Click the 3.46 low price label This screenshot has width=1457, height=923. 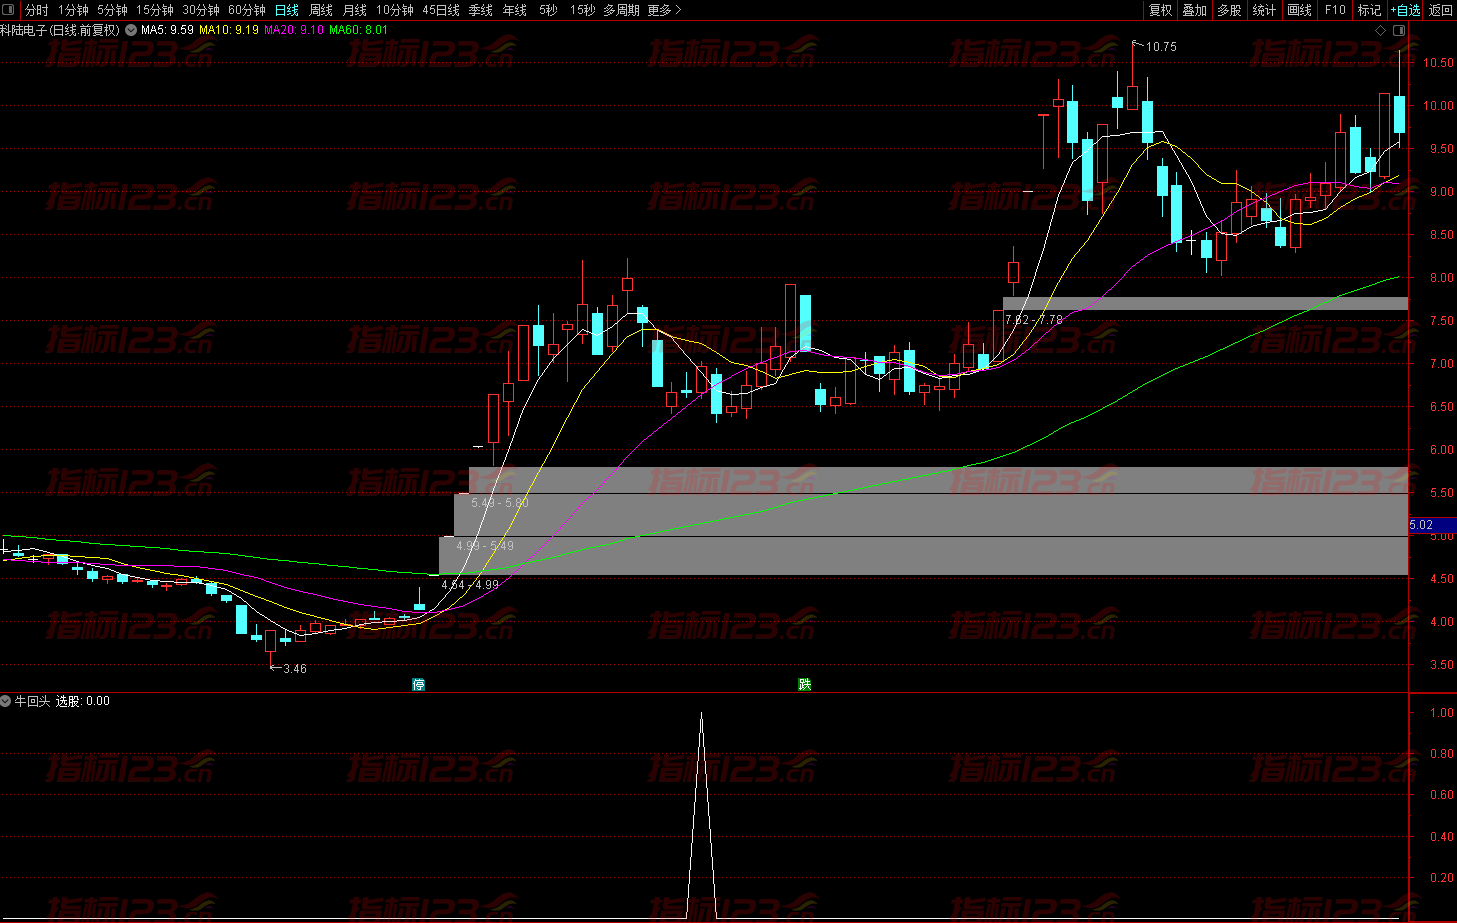[x=295, y=669]
